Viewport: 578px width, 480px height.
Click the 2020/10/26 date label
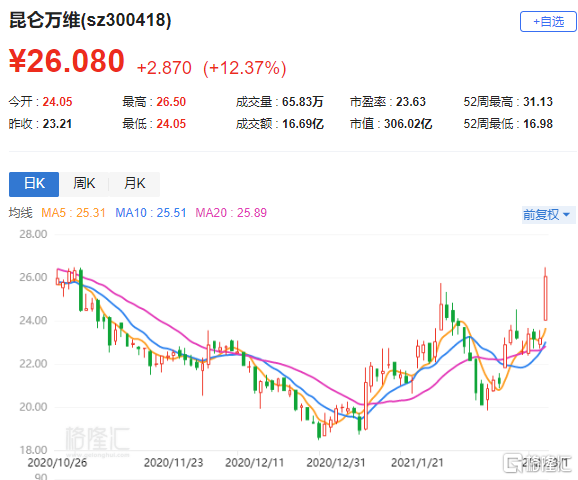tap(58, 463)
